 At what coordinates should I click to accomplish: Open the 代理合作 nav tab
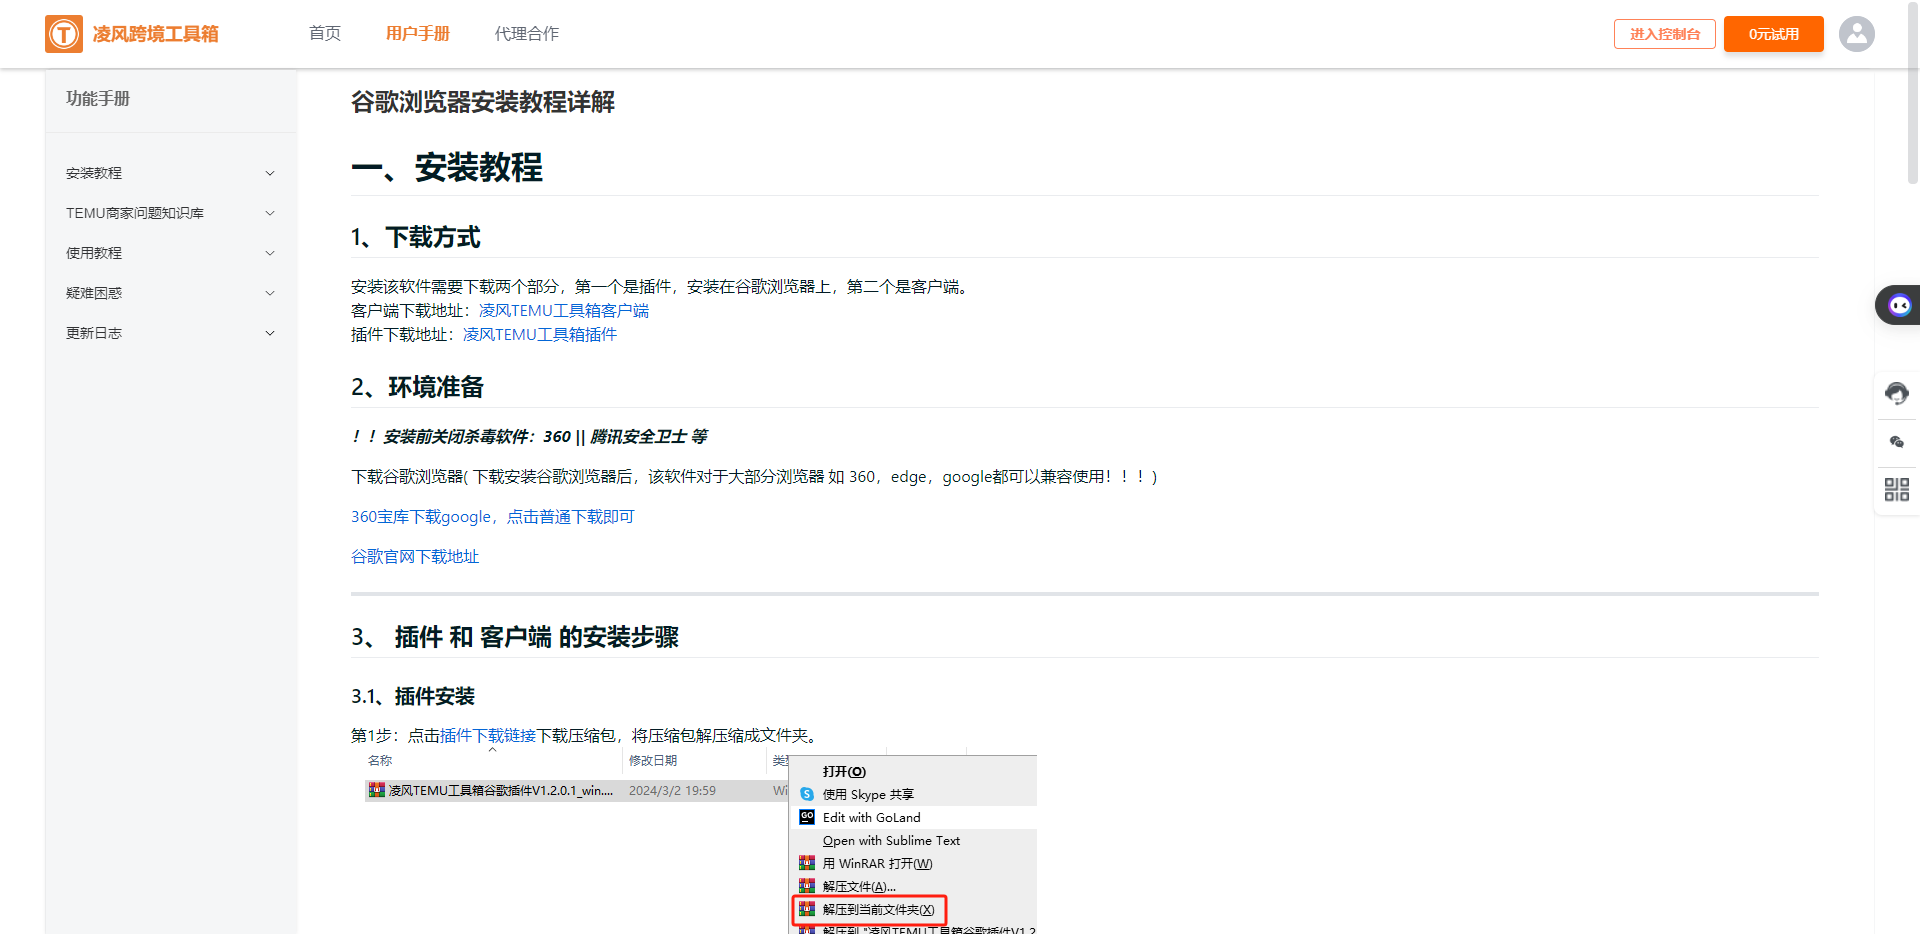tap(527, 34)
